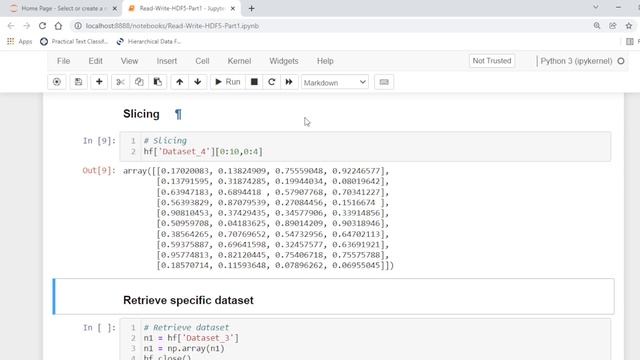
Task: Open the tab search chevron dropdown
Action: 596,7
